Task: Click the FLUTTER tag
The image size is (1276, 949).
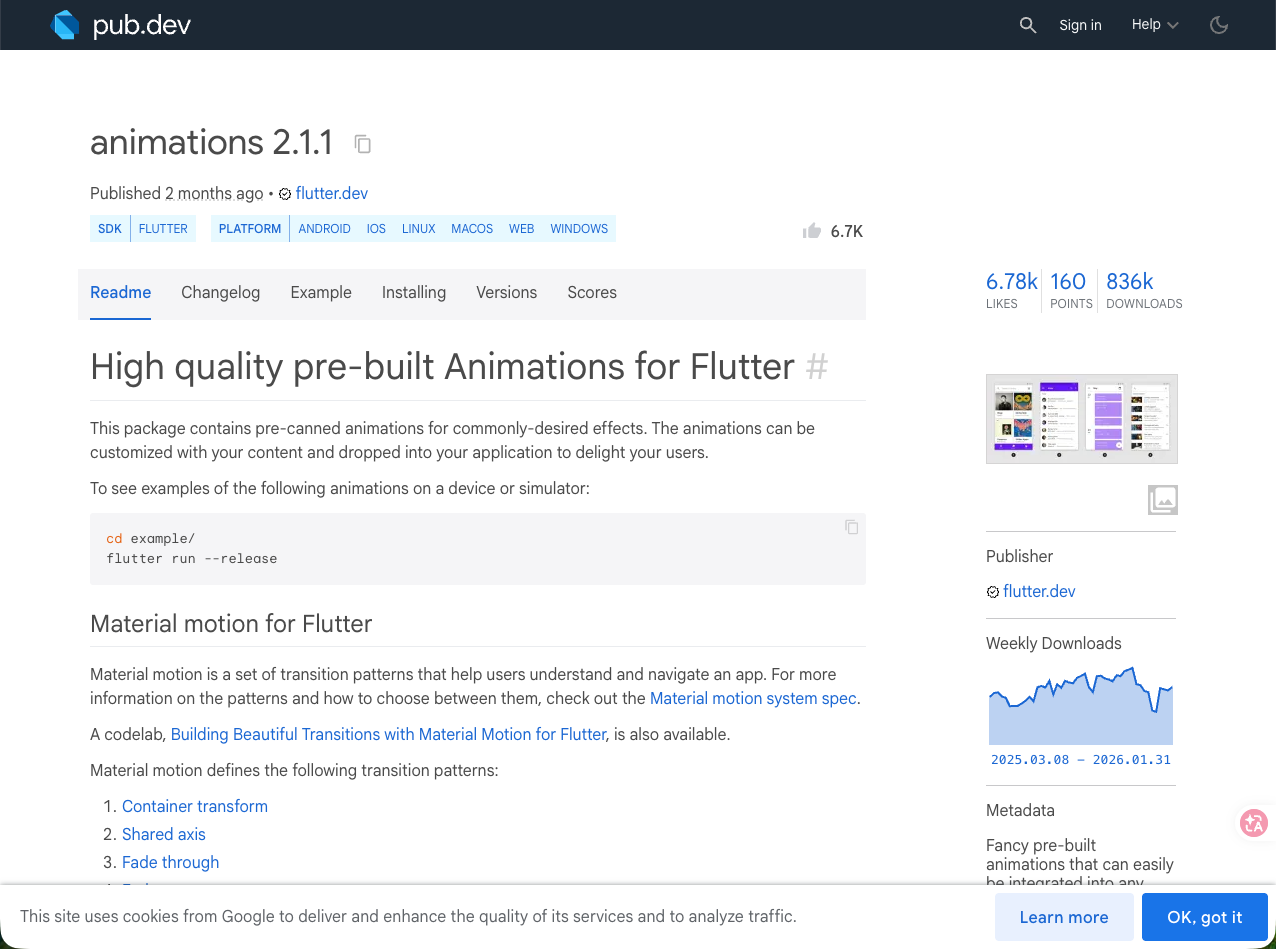Action: tap(163, 229)
